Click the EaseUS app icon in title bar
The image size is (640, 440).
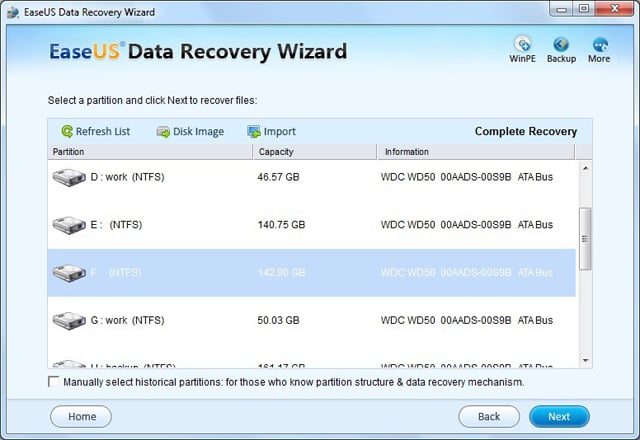[13, 12]
